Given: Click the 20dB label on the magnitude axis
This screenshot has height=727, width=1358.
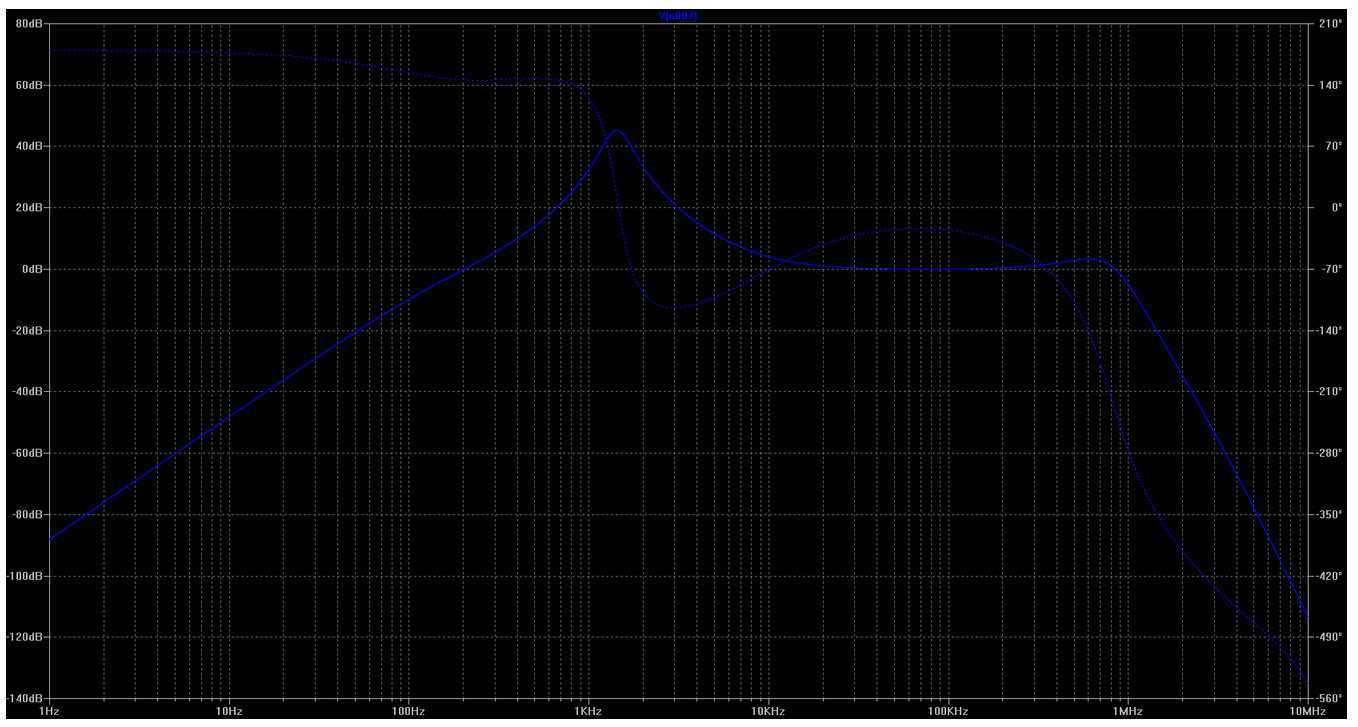Looking at the screenshot, I should click(x=29, y=208).
